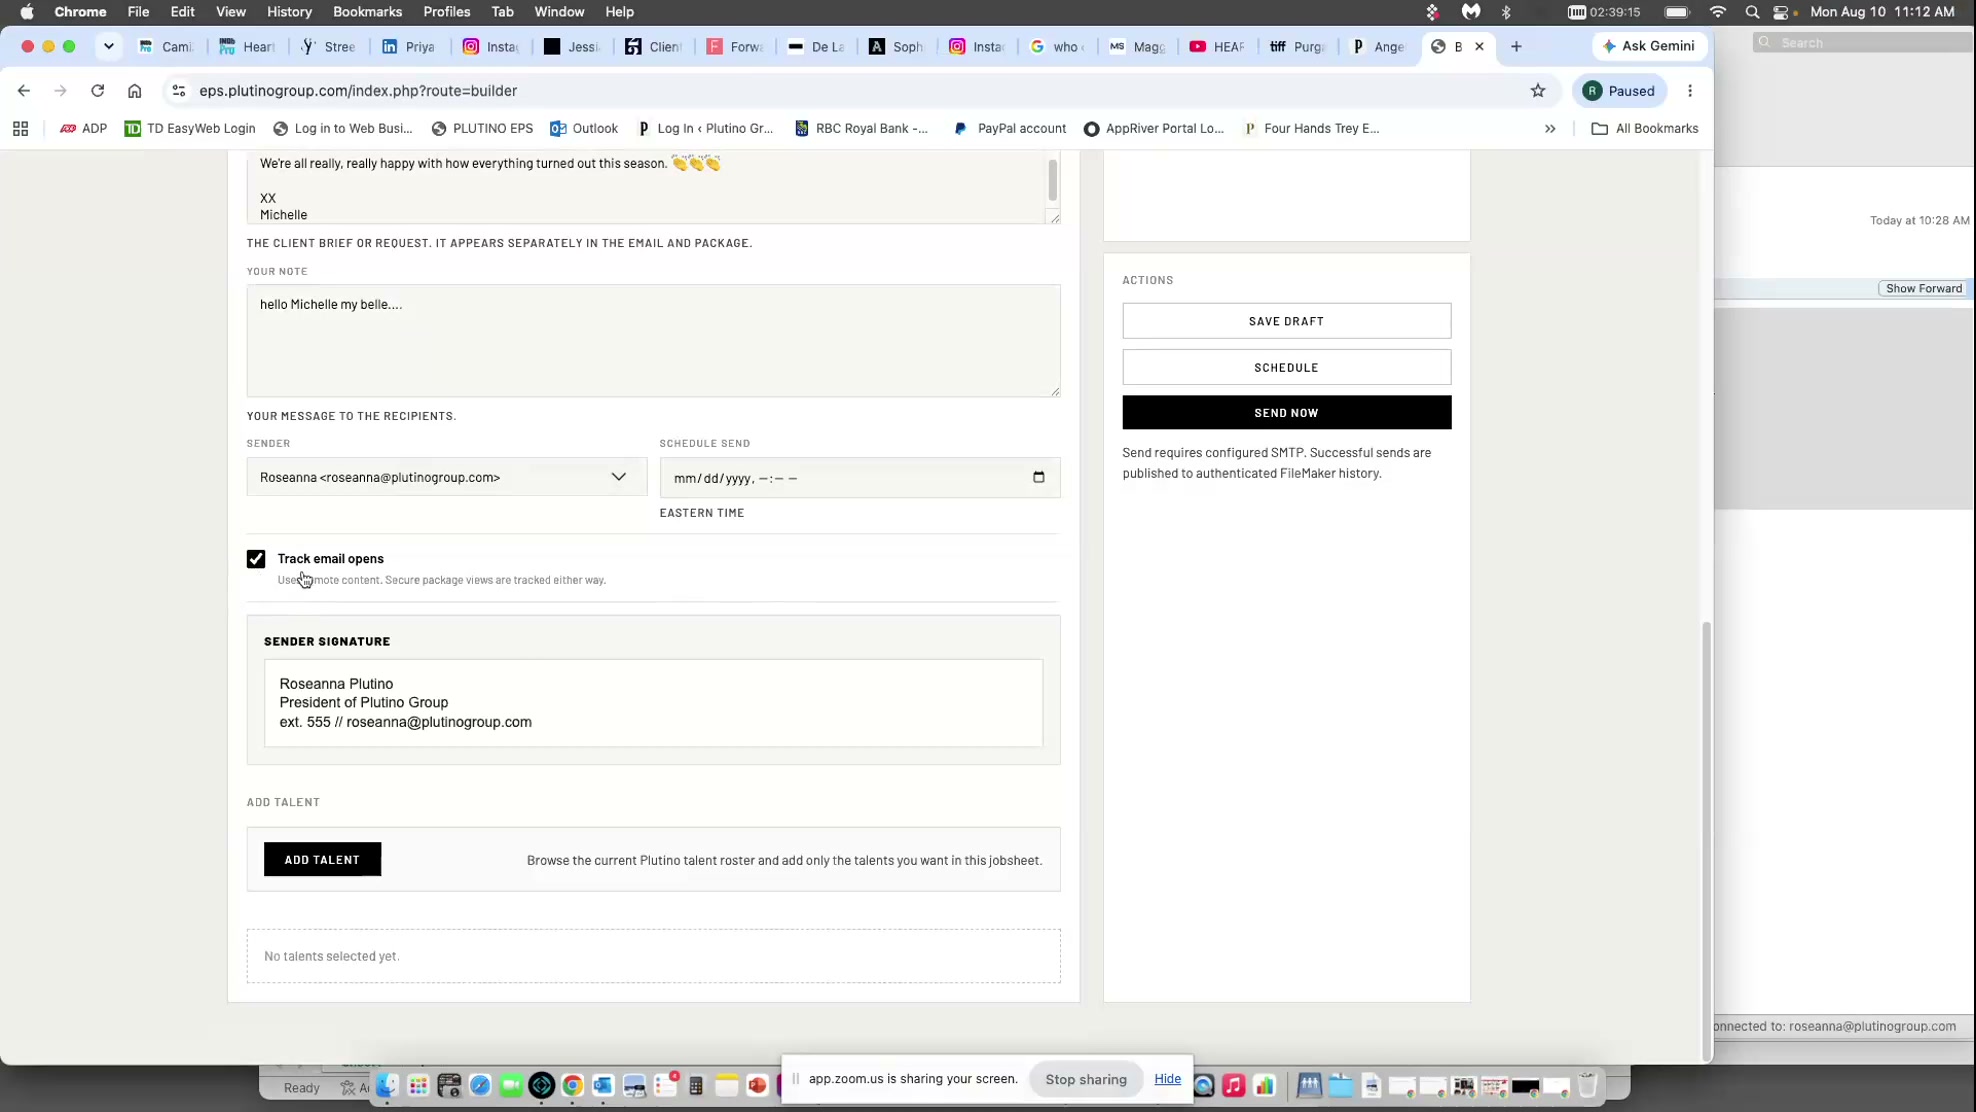Open the History menu

[x=289, y=12]
